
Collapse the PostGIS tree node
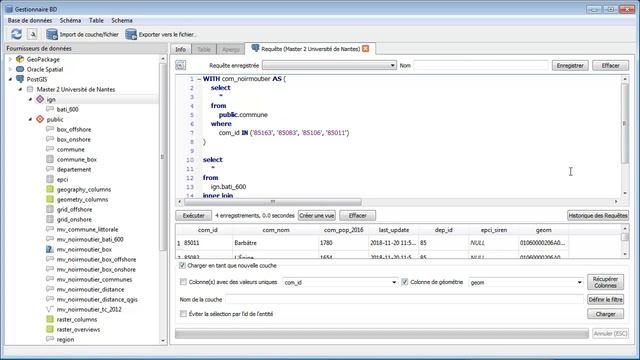[10, 79]
